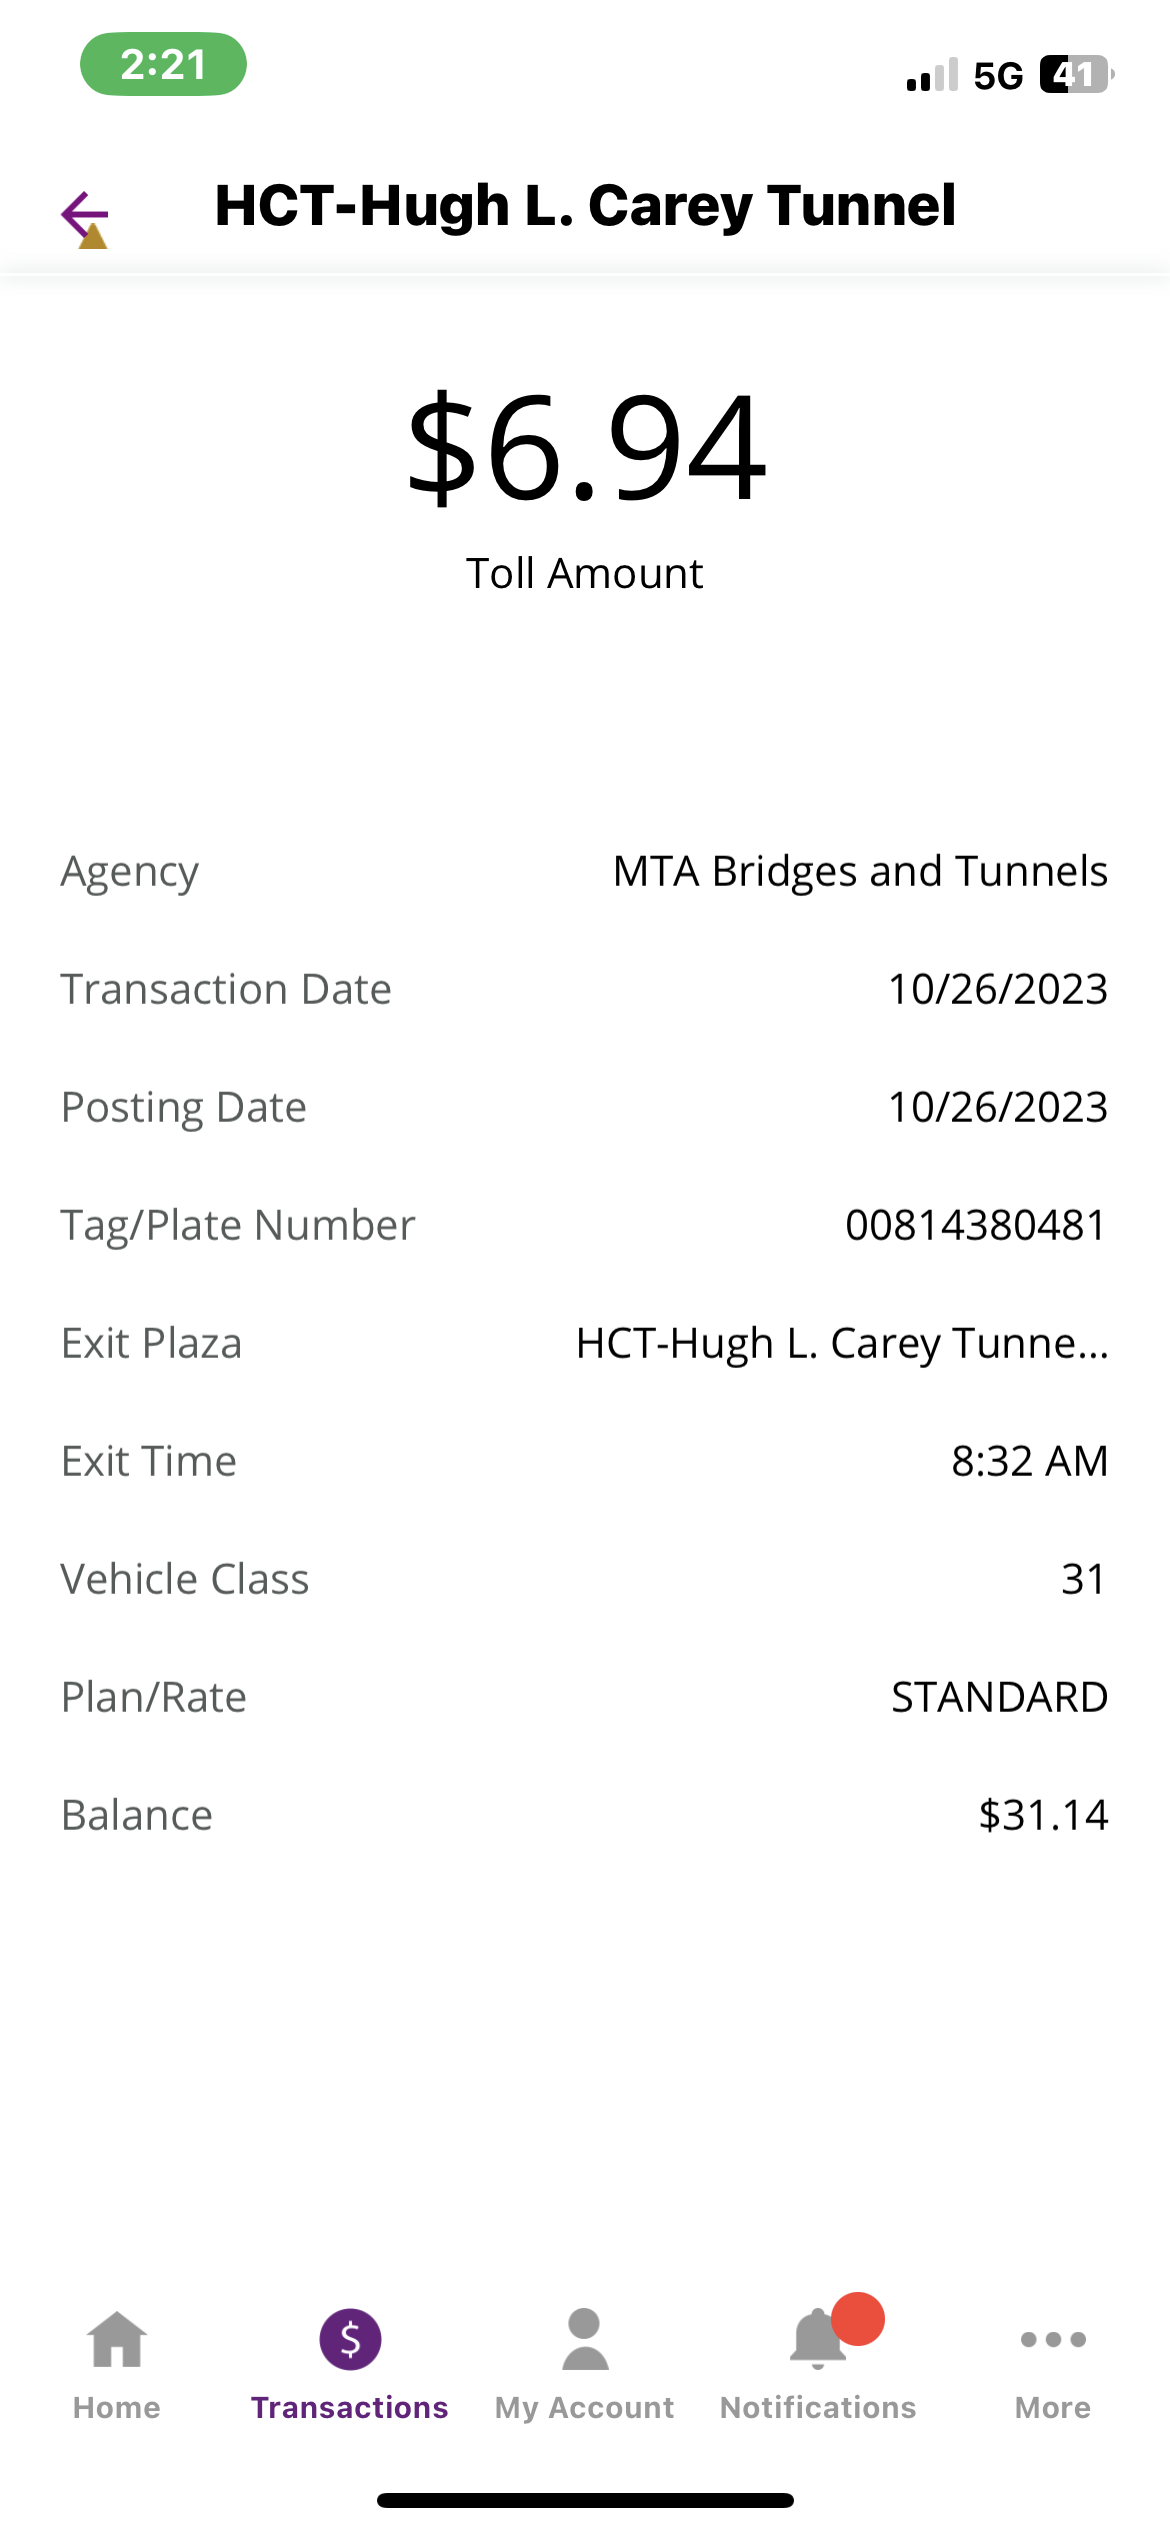Tap the $6.94 toll amount

(587, 446)
